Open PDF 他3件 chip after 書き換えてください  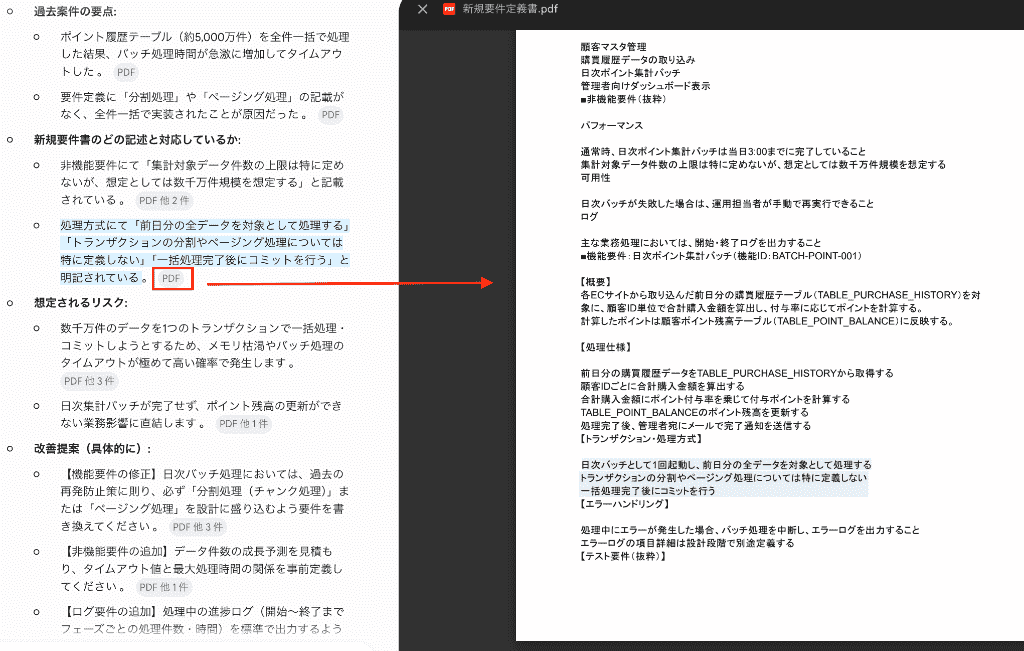(x=198, y=527)
